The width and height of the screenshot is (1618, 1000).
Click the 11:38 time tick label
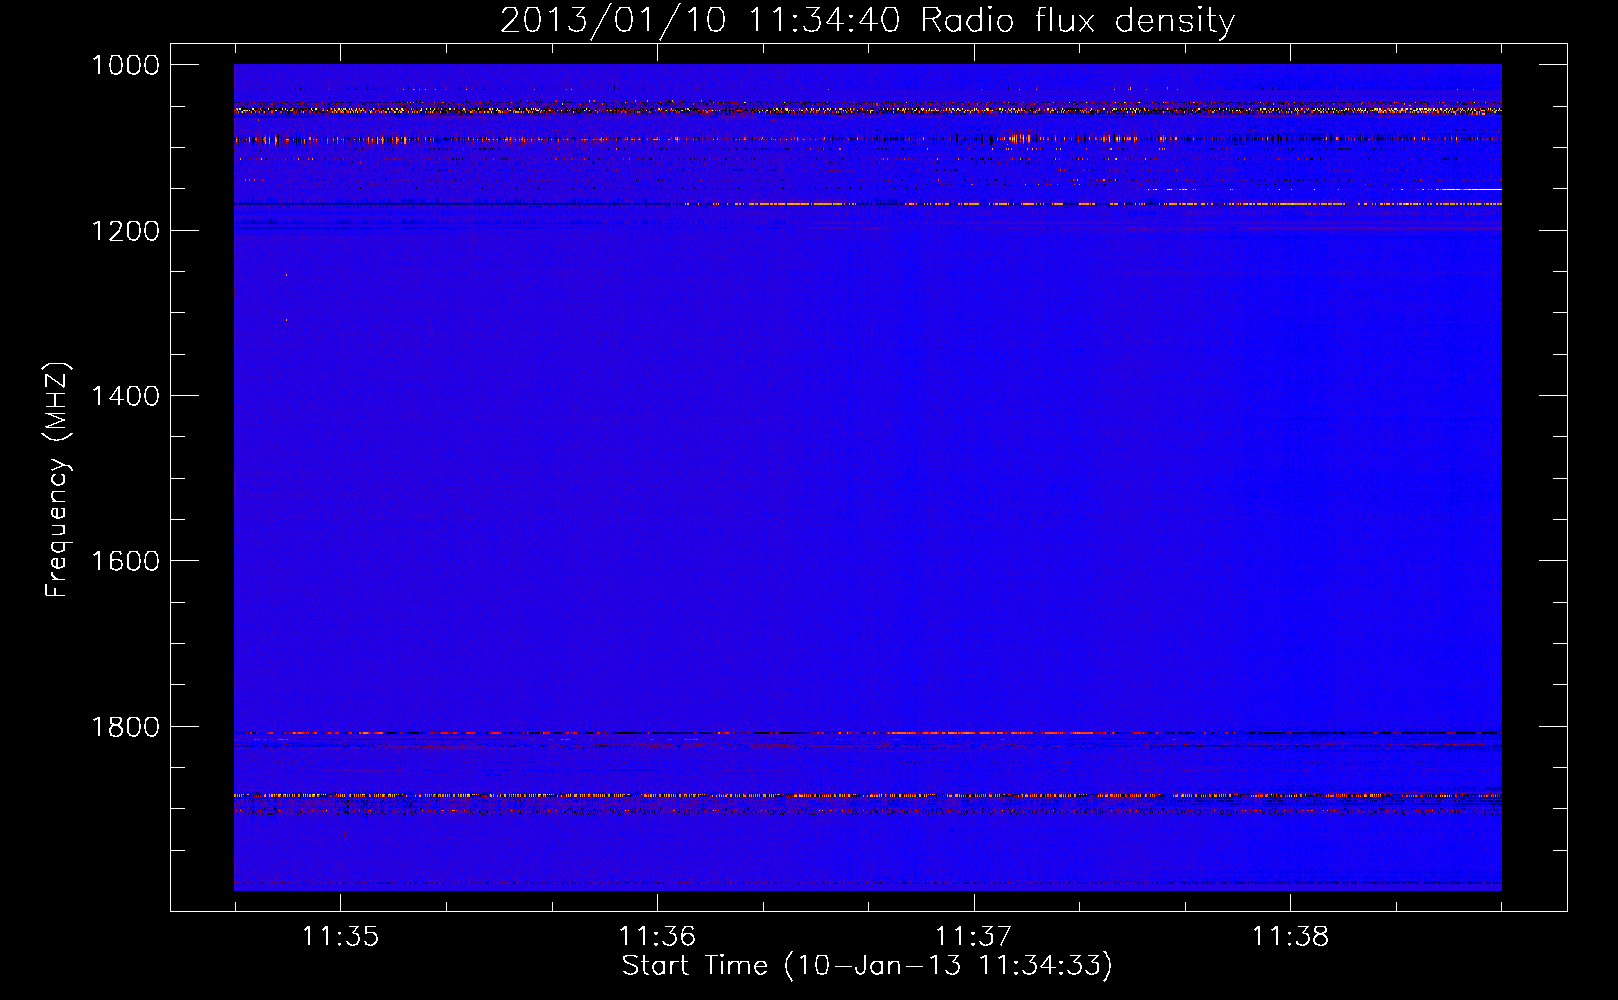click(1290, 936)
